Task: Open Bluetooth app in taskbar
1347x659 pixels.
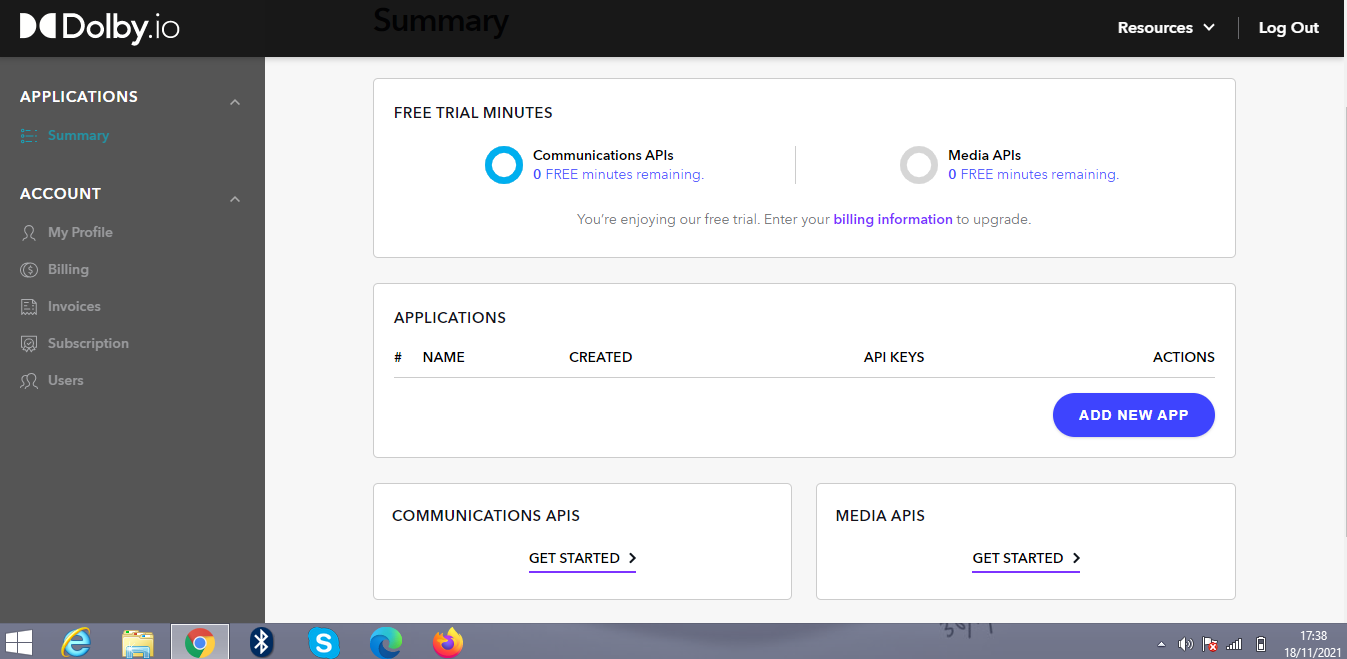Action: [262, 642]
